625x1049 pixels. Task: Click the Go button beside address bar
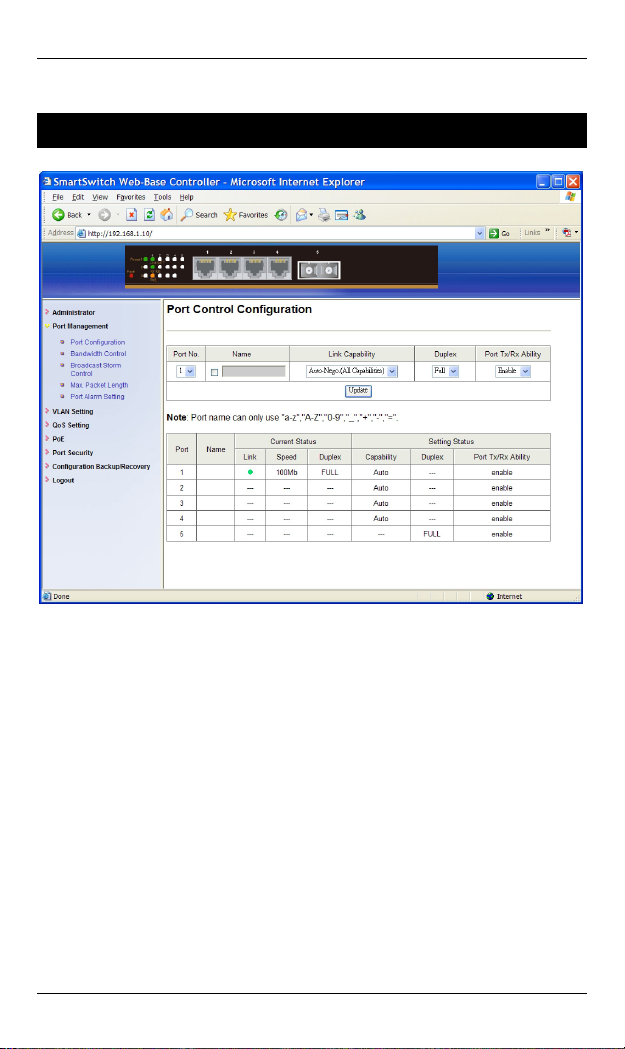pos(500,233)
